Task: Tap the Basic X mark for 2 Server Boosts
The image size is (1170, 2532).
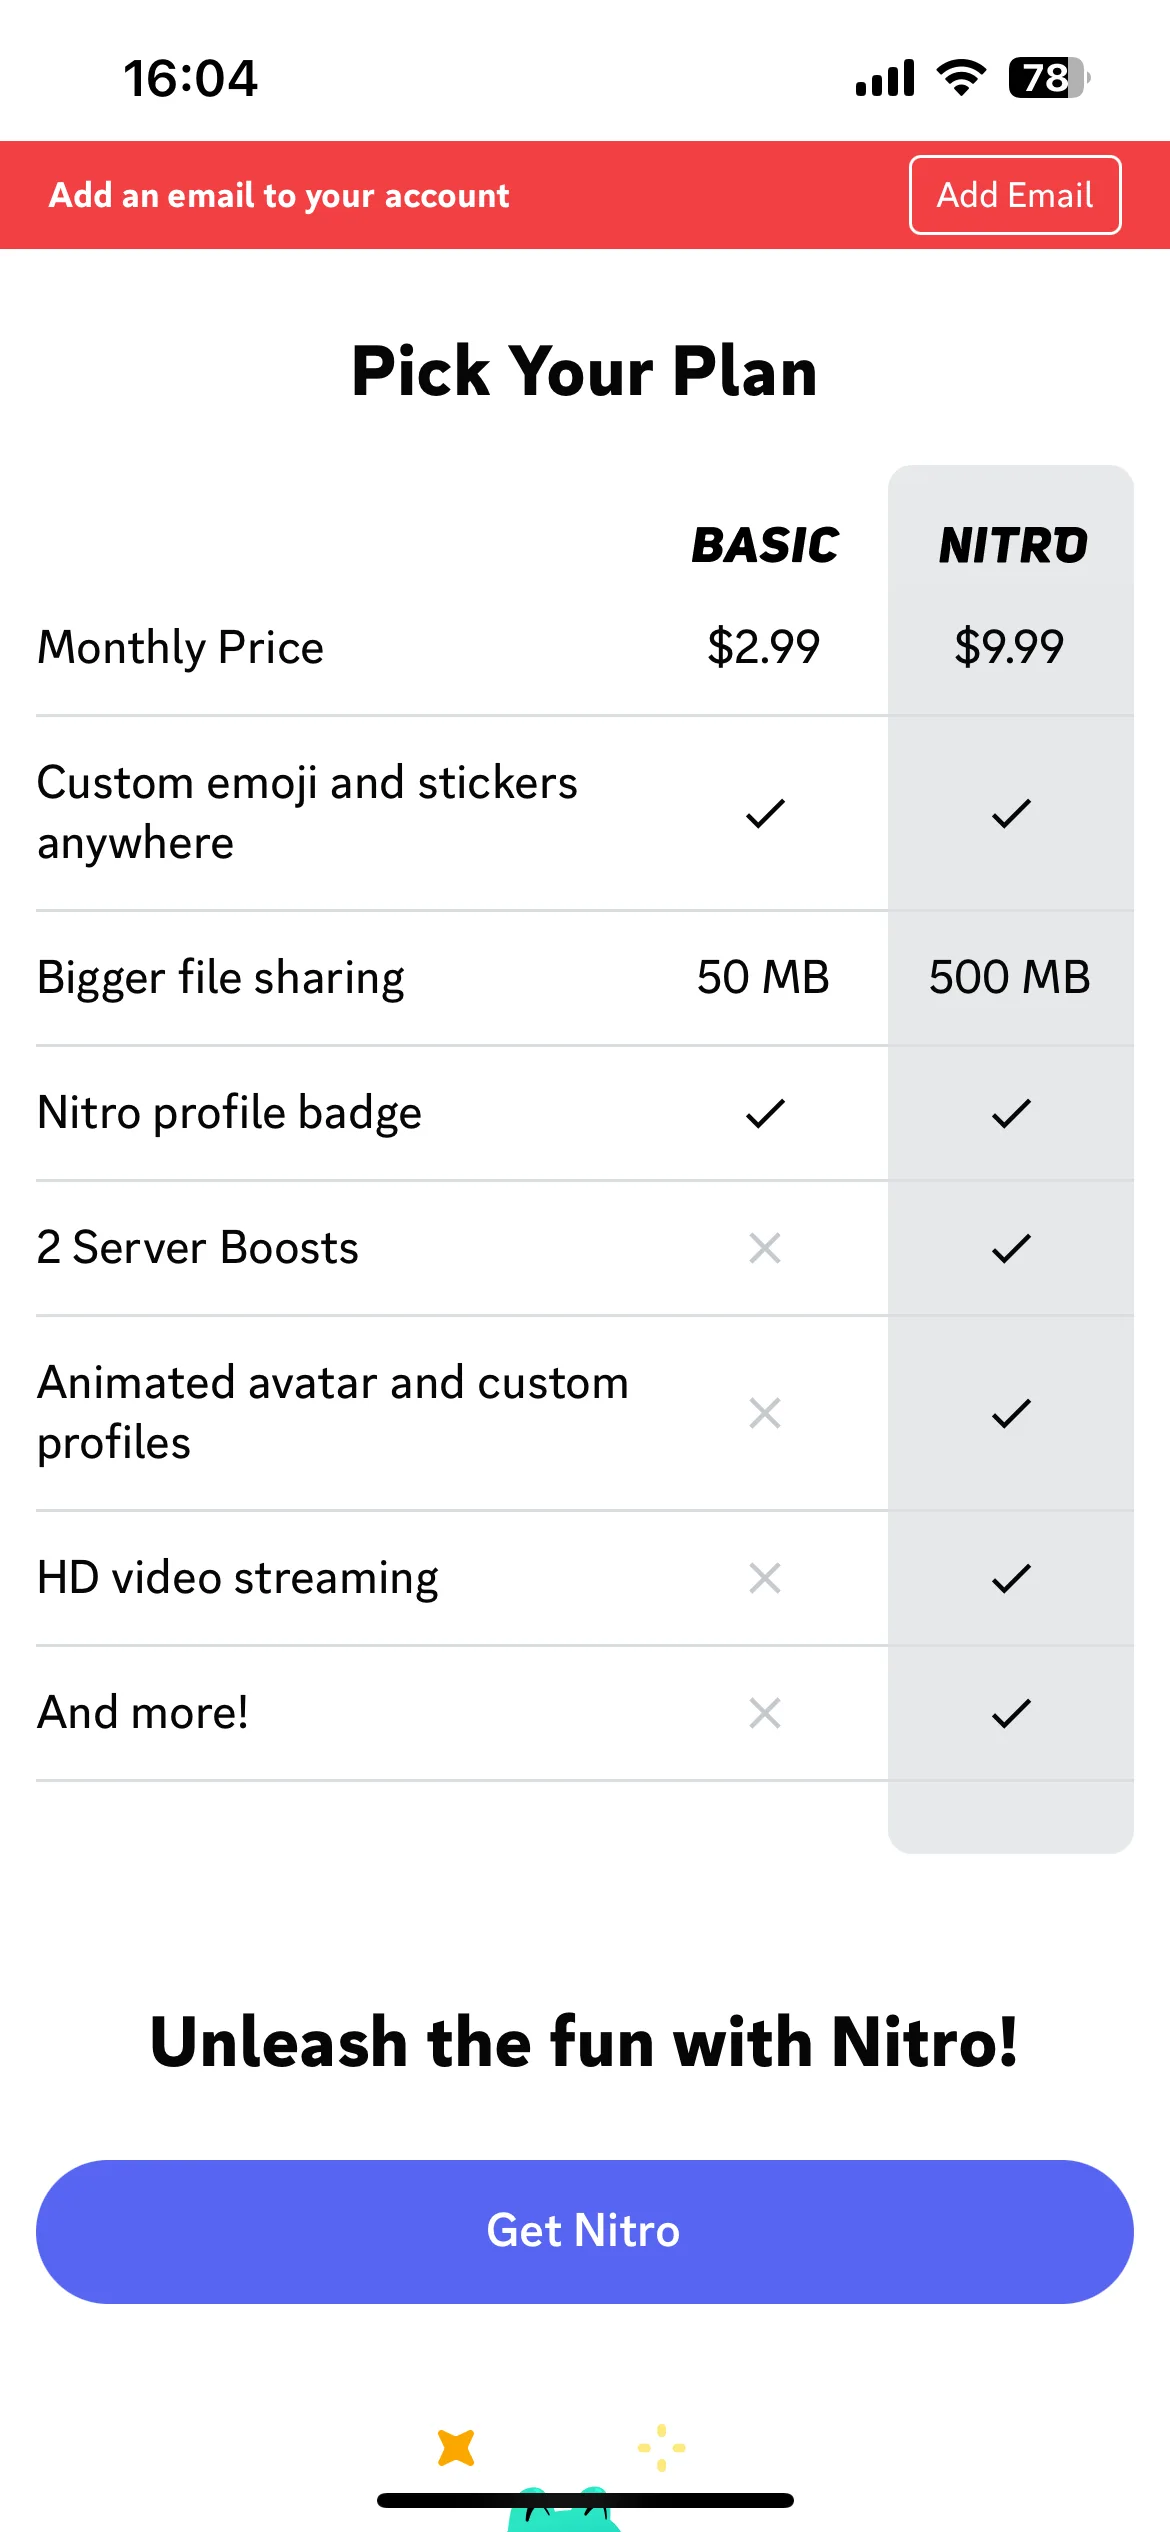Action: [765, 1248]
